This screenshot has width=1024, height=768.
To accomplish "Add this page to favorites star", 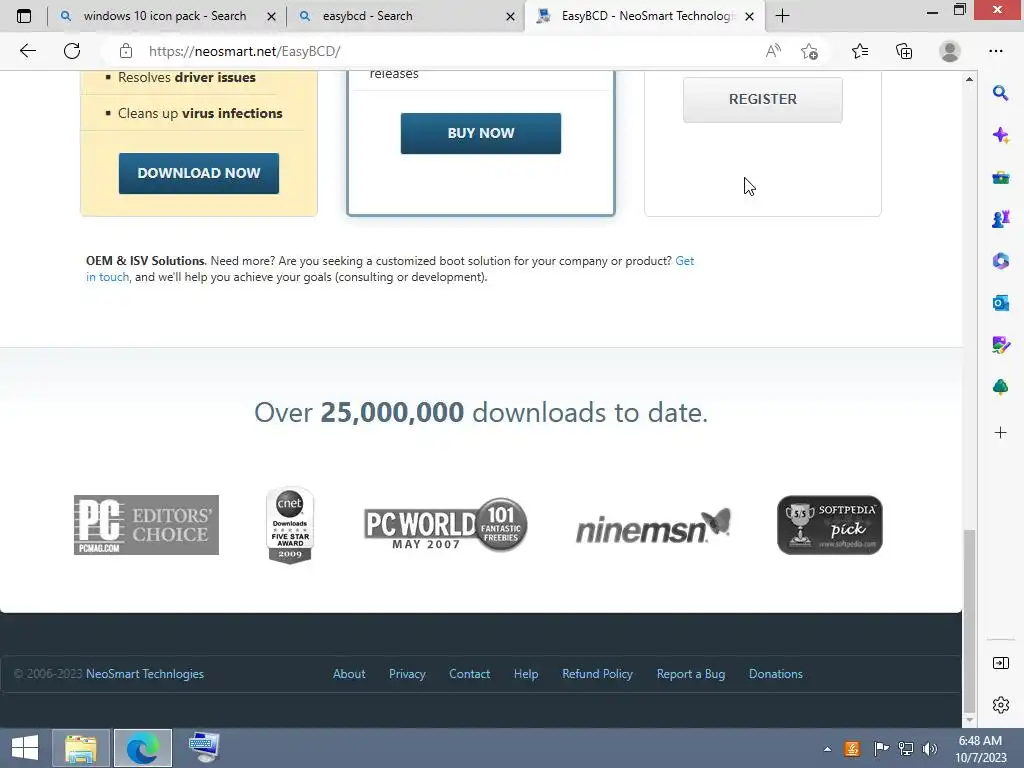I will pos(810,51).
